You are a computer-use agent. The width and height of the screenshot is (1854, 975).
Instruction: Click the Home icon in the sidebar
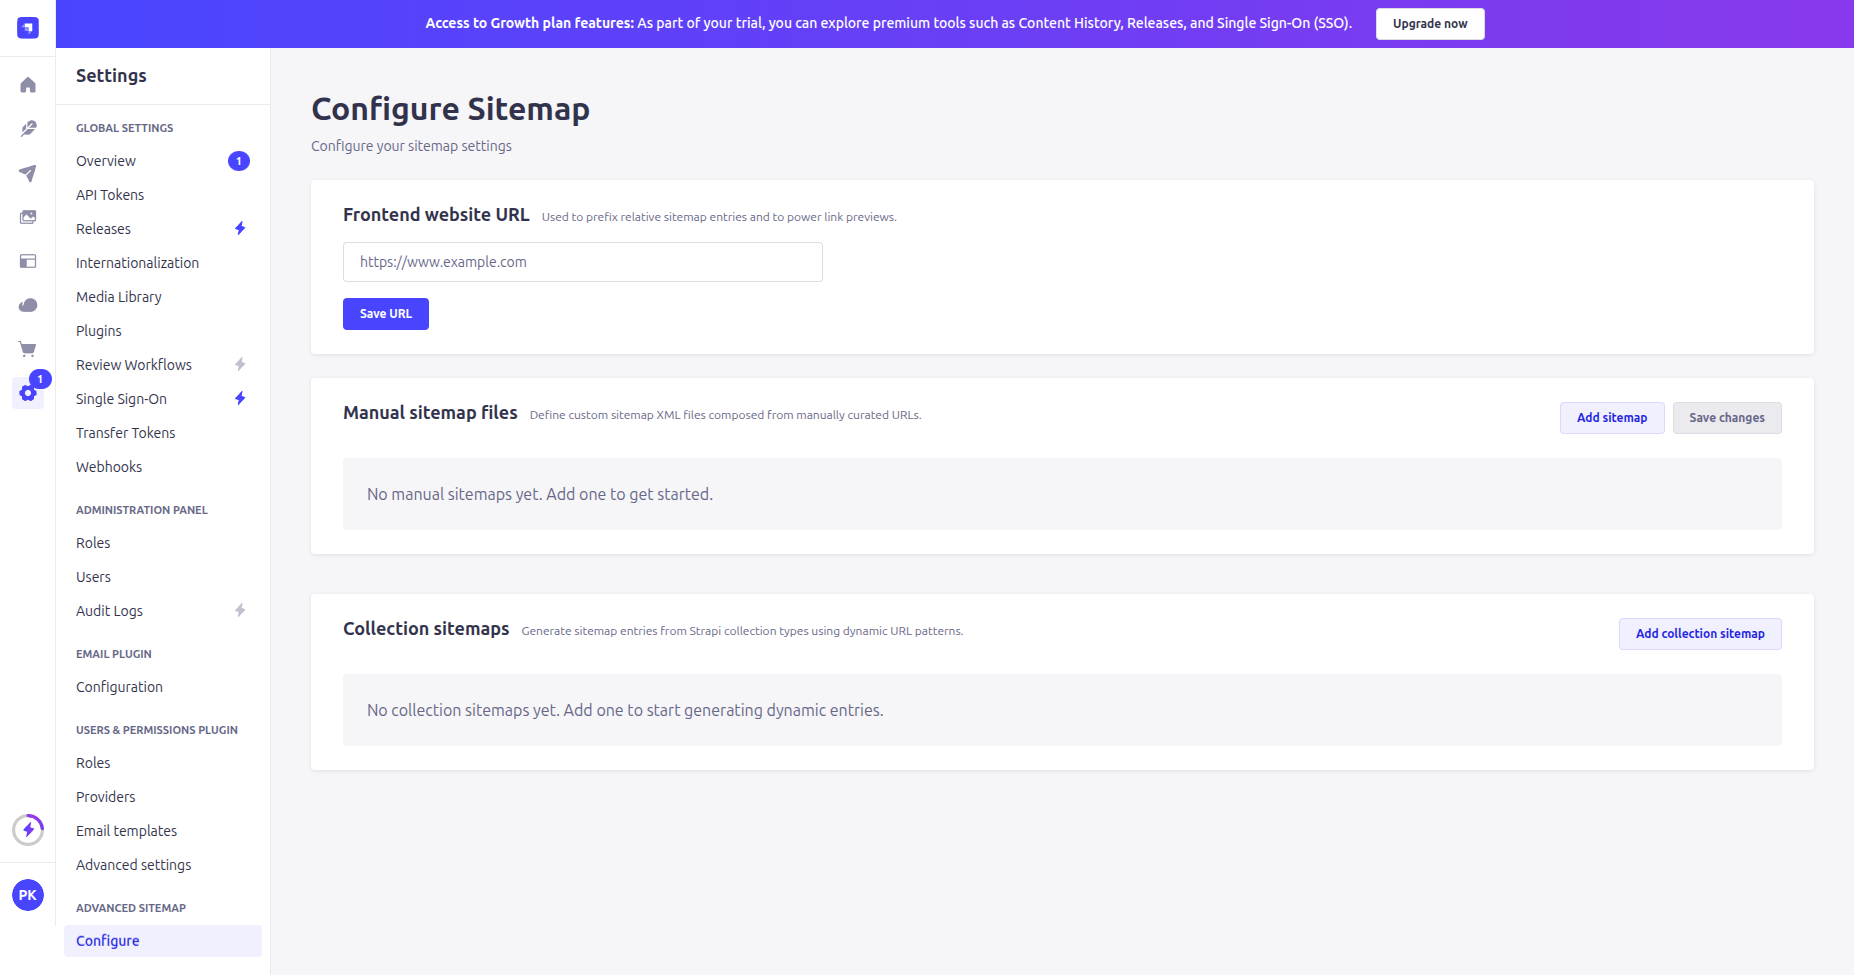28,84
